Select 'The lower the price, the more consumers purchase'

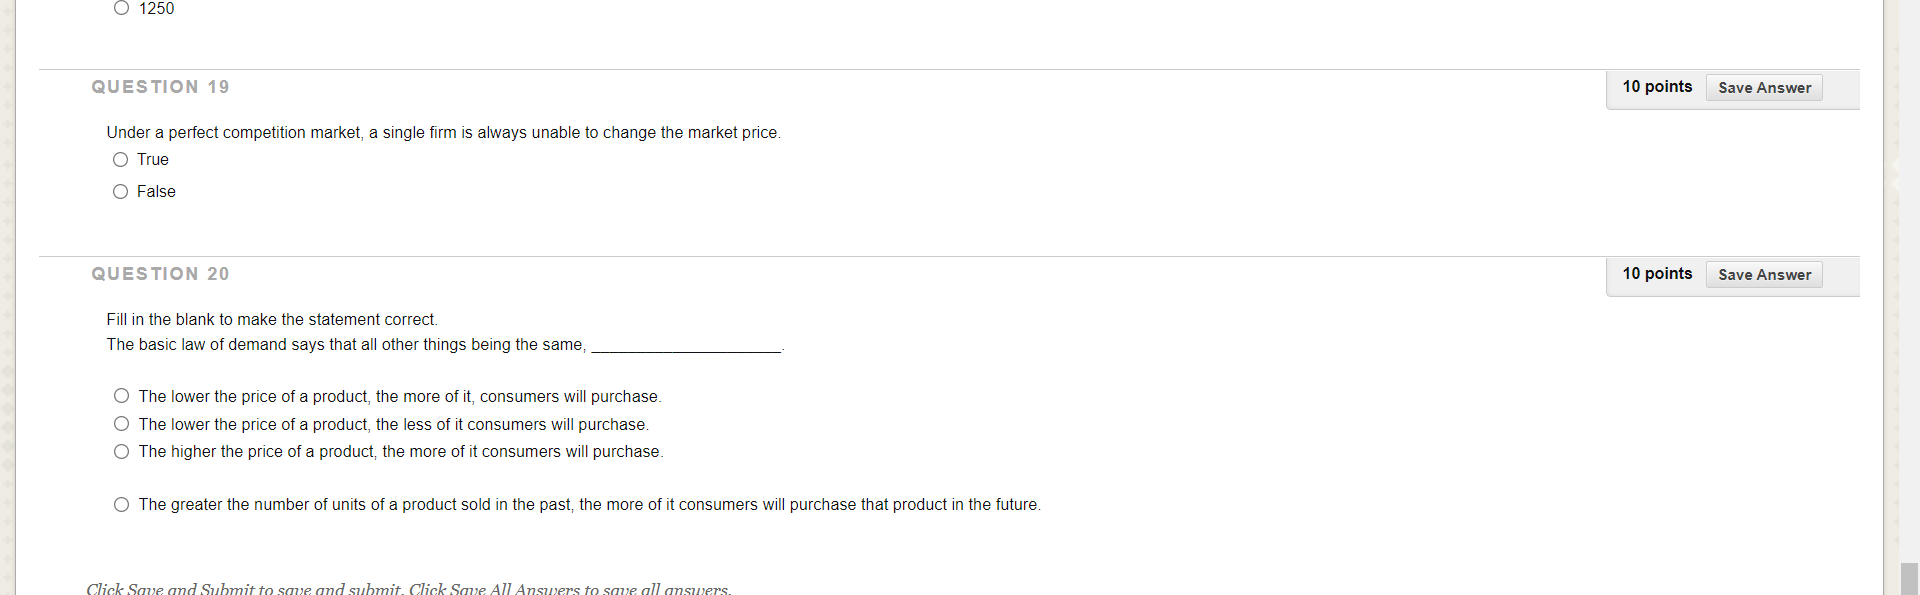[121, 395]
